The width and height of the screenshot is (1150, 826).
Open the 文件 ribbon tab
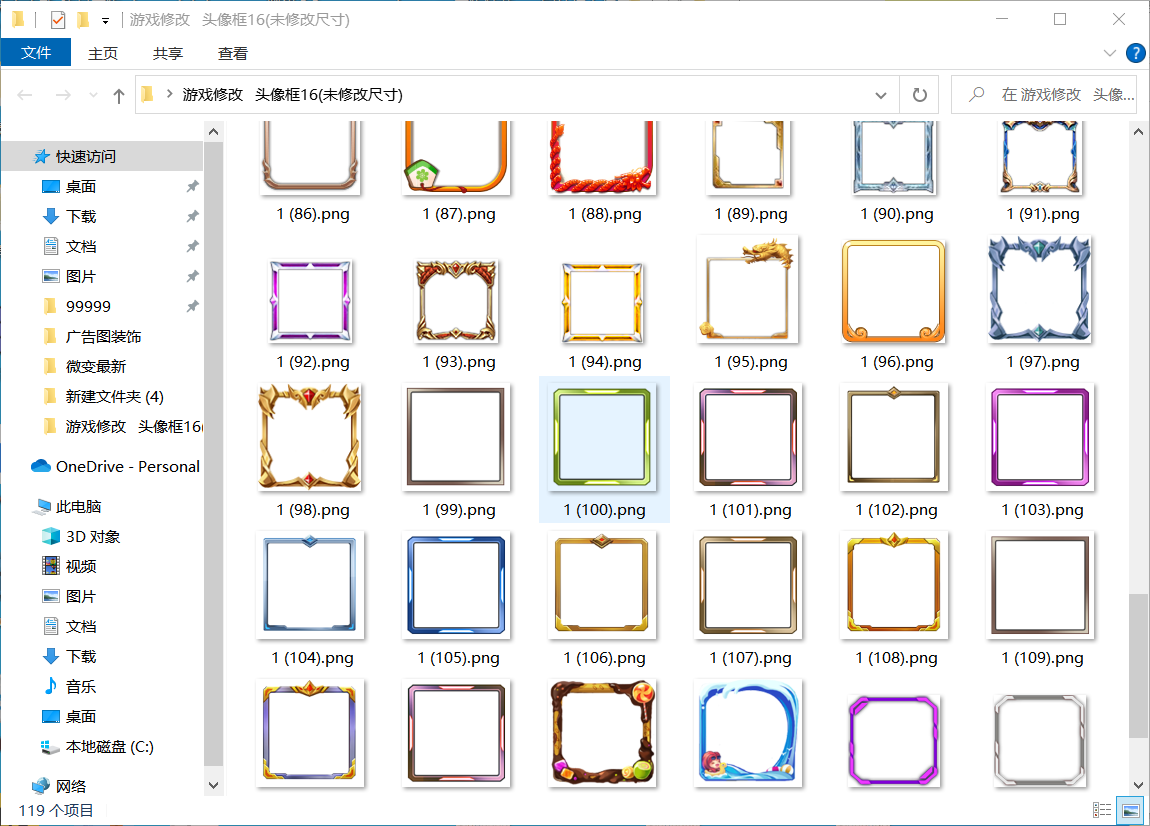[36, 53]
